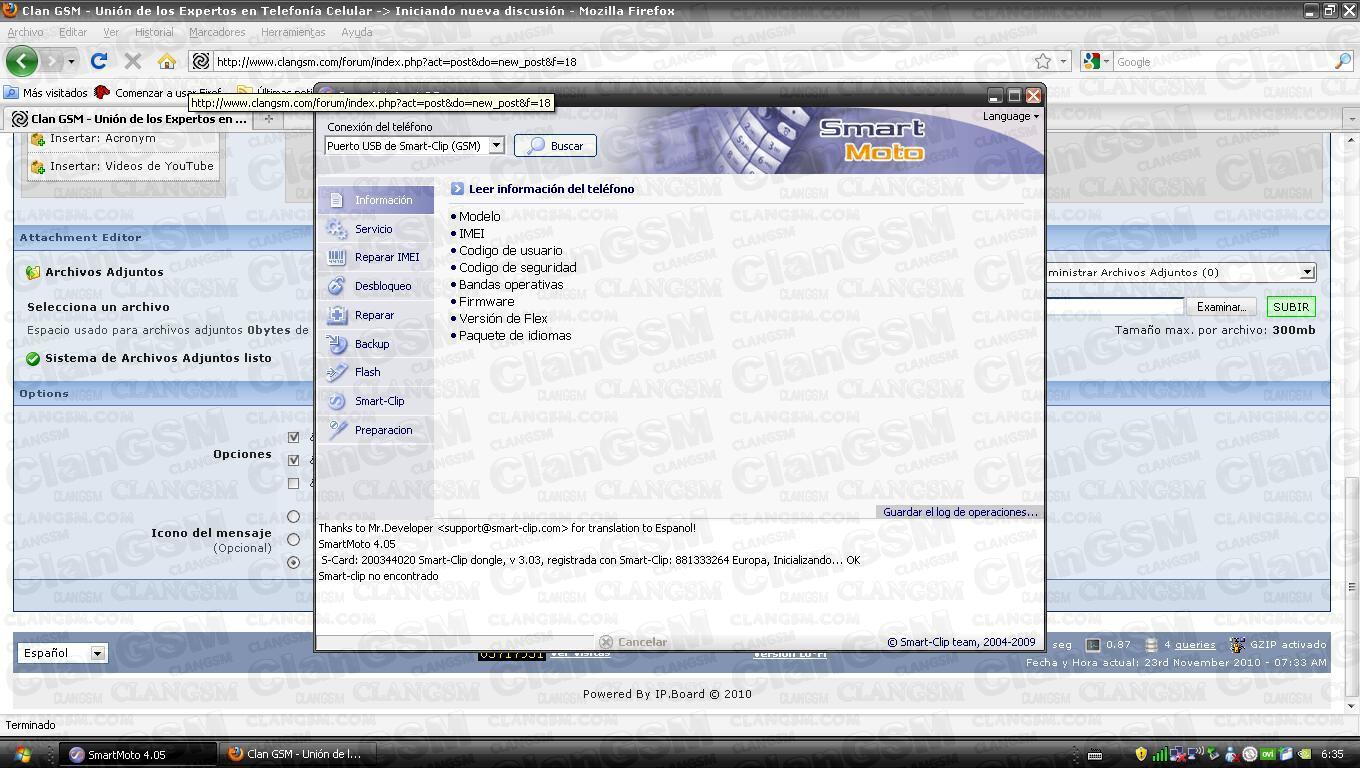Go forward with Firefox forward arrow
Viewport: 1360px width, 768px height.
53,61
